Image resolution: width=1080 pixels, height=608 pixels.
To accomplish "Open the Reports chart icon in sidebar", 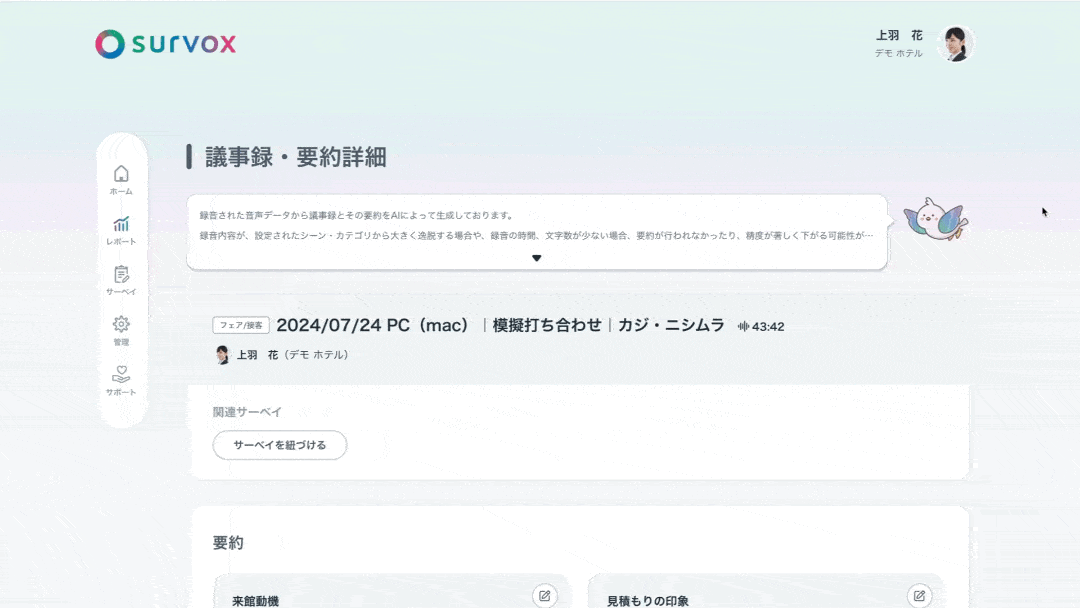I will tap(121, 229).
